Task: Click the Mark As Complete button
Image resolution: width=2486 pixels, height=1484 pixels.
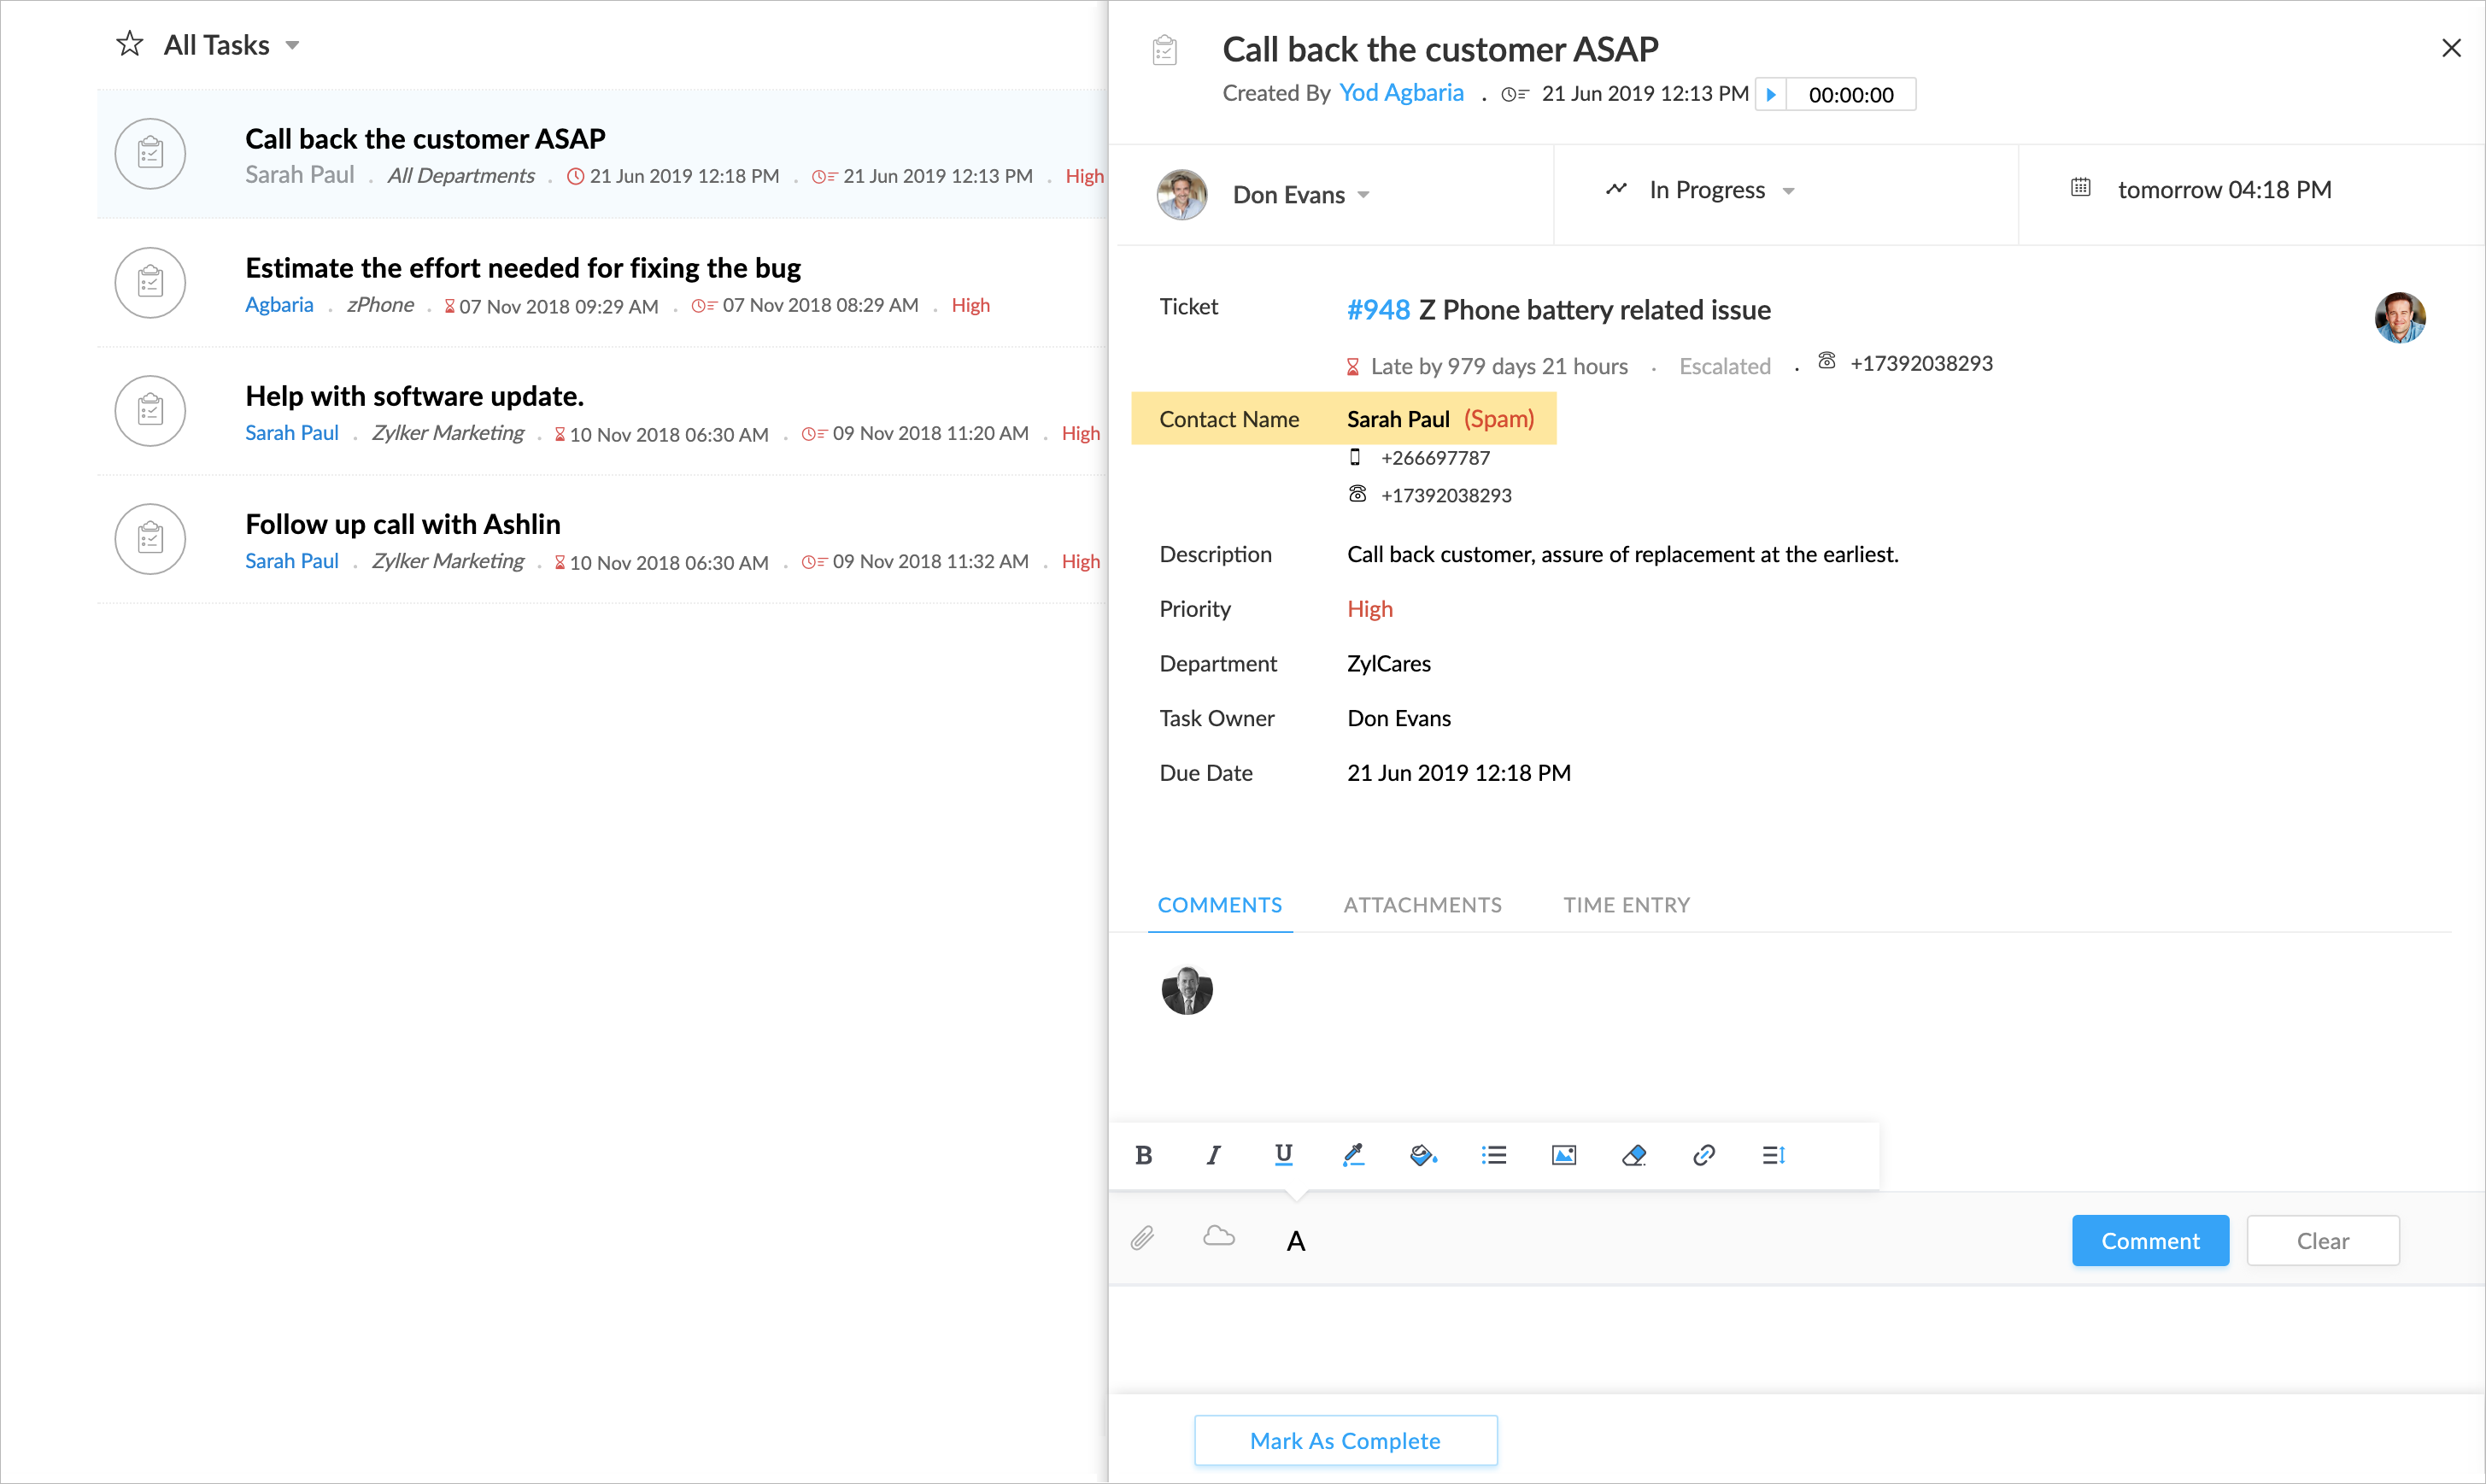Action: [x=1345, y=1440]
